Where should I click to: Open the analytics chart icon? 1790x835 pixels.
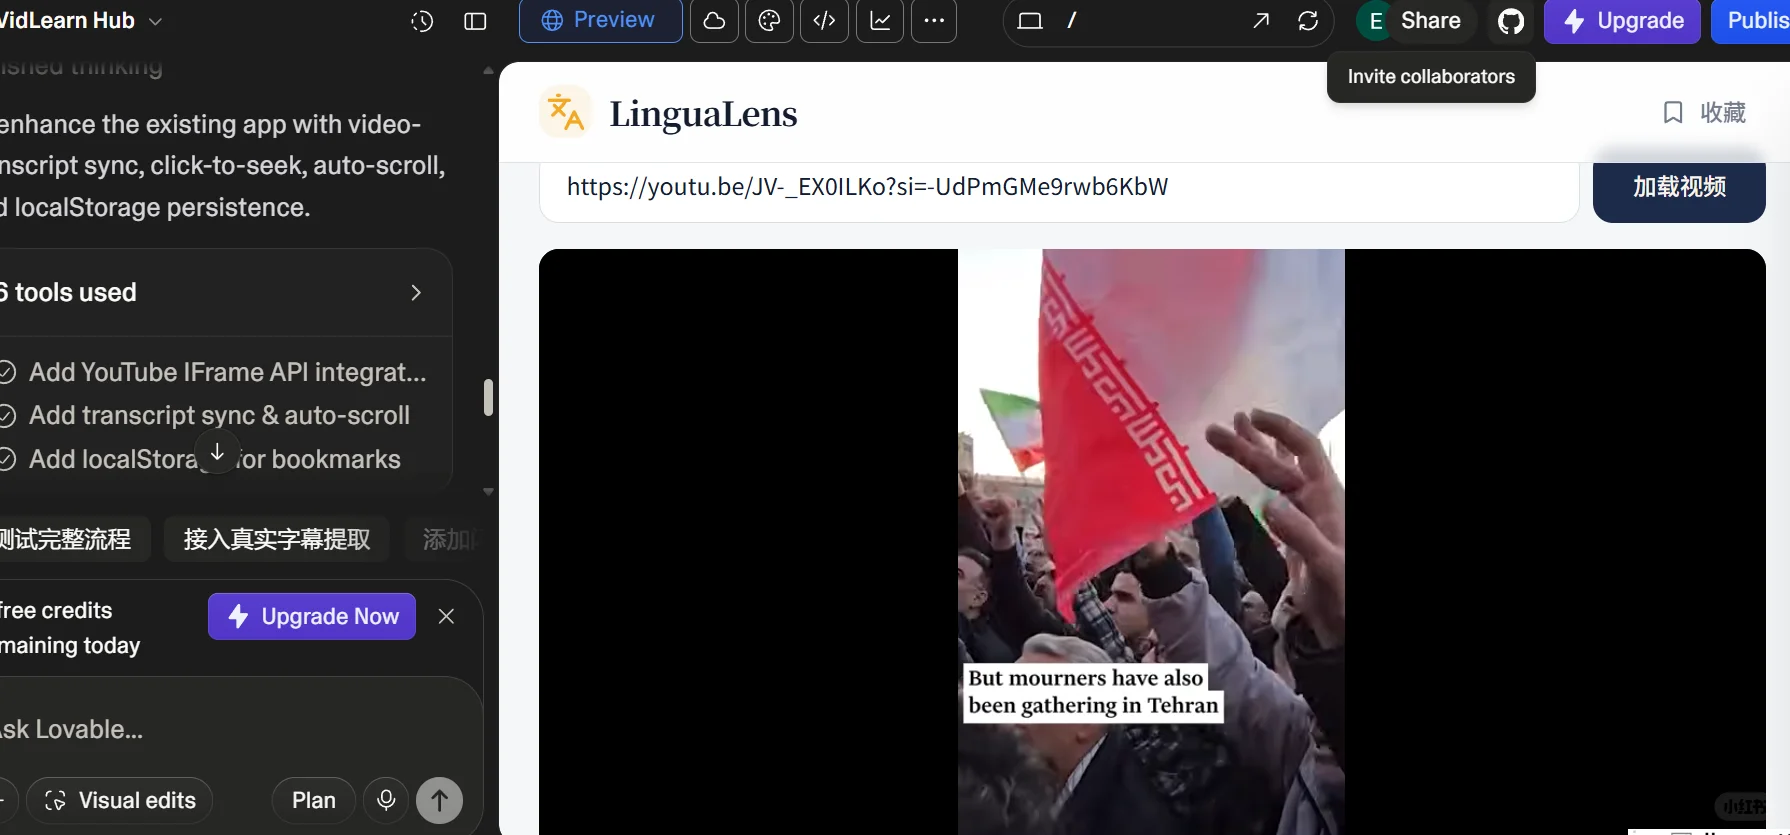click(x=880, y=21)
